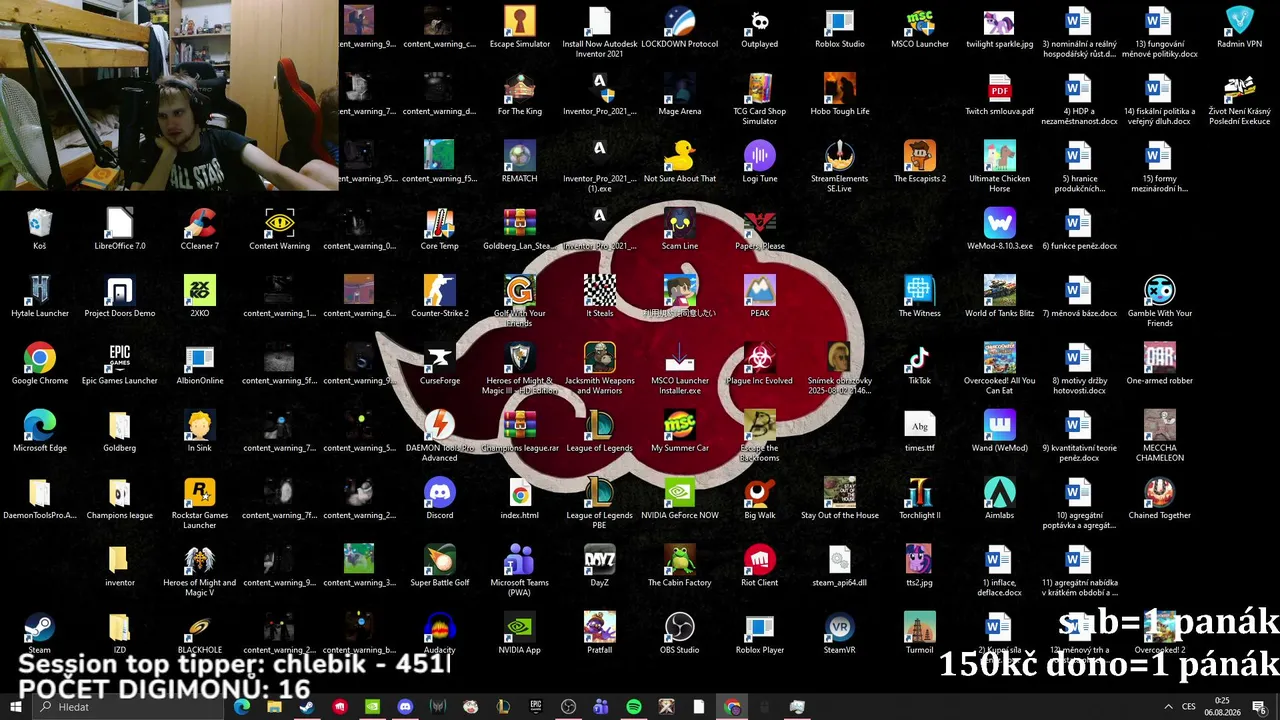Open the Rockstar Games Launcher icon
The image size is (1280, 720).
(x=199, y=503)
